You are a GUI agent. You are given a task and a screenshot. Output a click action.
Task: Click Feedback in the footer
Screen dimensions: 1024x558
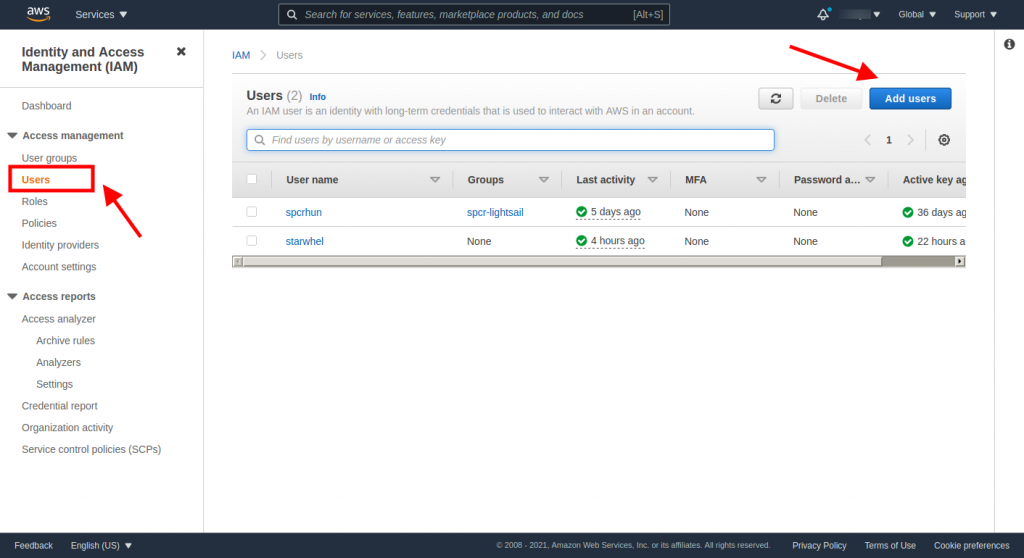click(33, 546)
